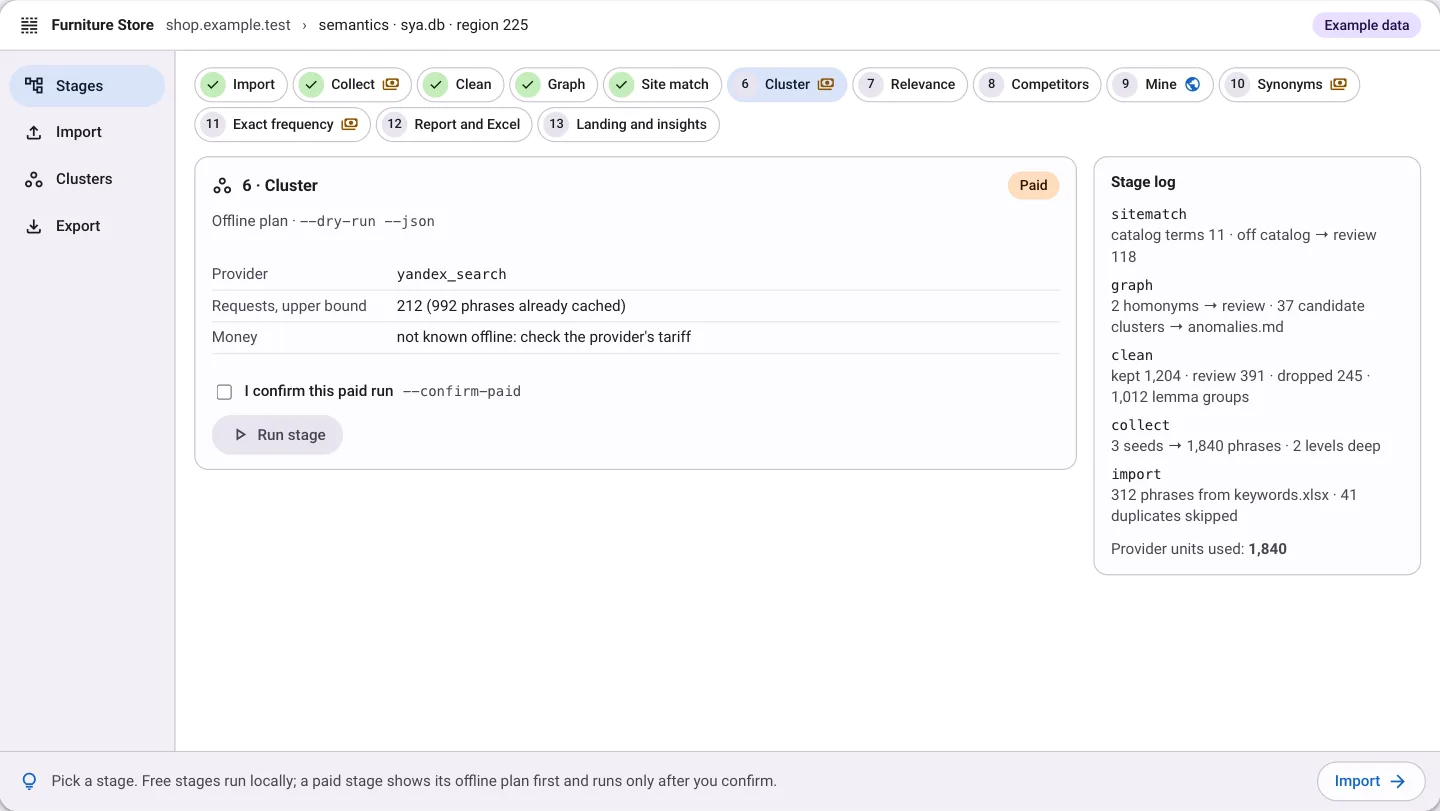Click the Run stage button
The image size is (1440, 811).
pos(277,435)
